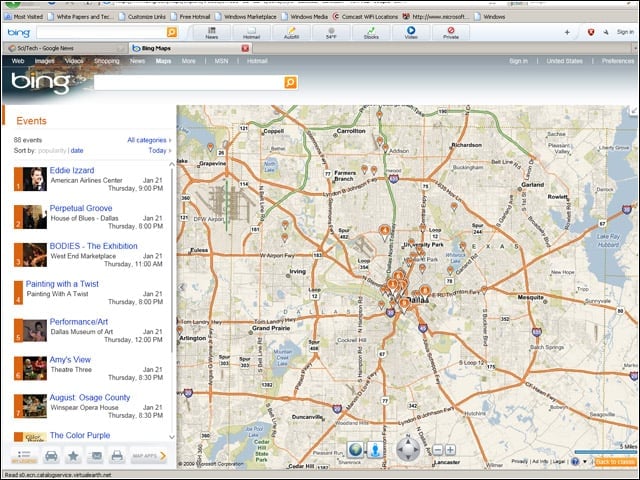Open the Painting with a Twist event
Screen dimensions: 640x480
[62, 284]
